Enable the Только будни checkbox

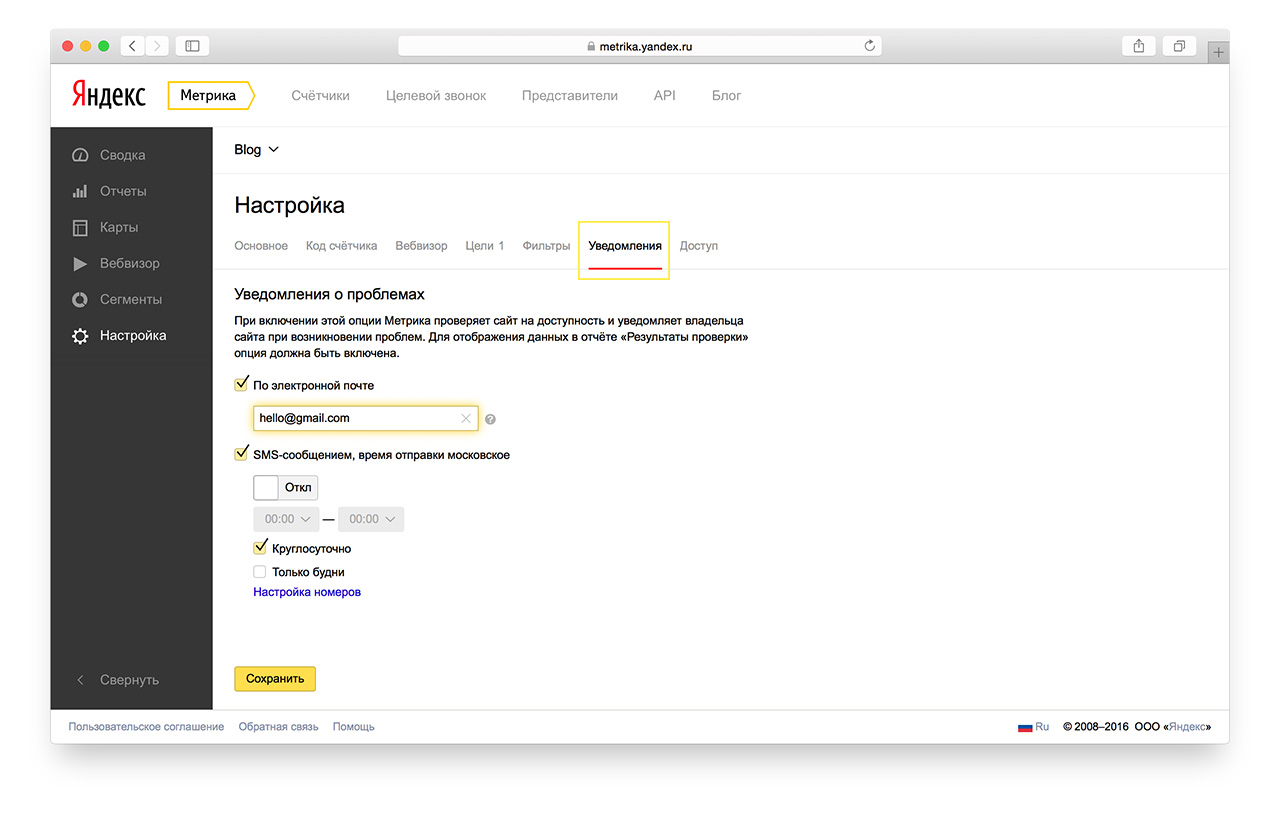(x=260, y=572)
